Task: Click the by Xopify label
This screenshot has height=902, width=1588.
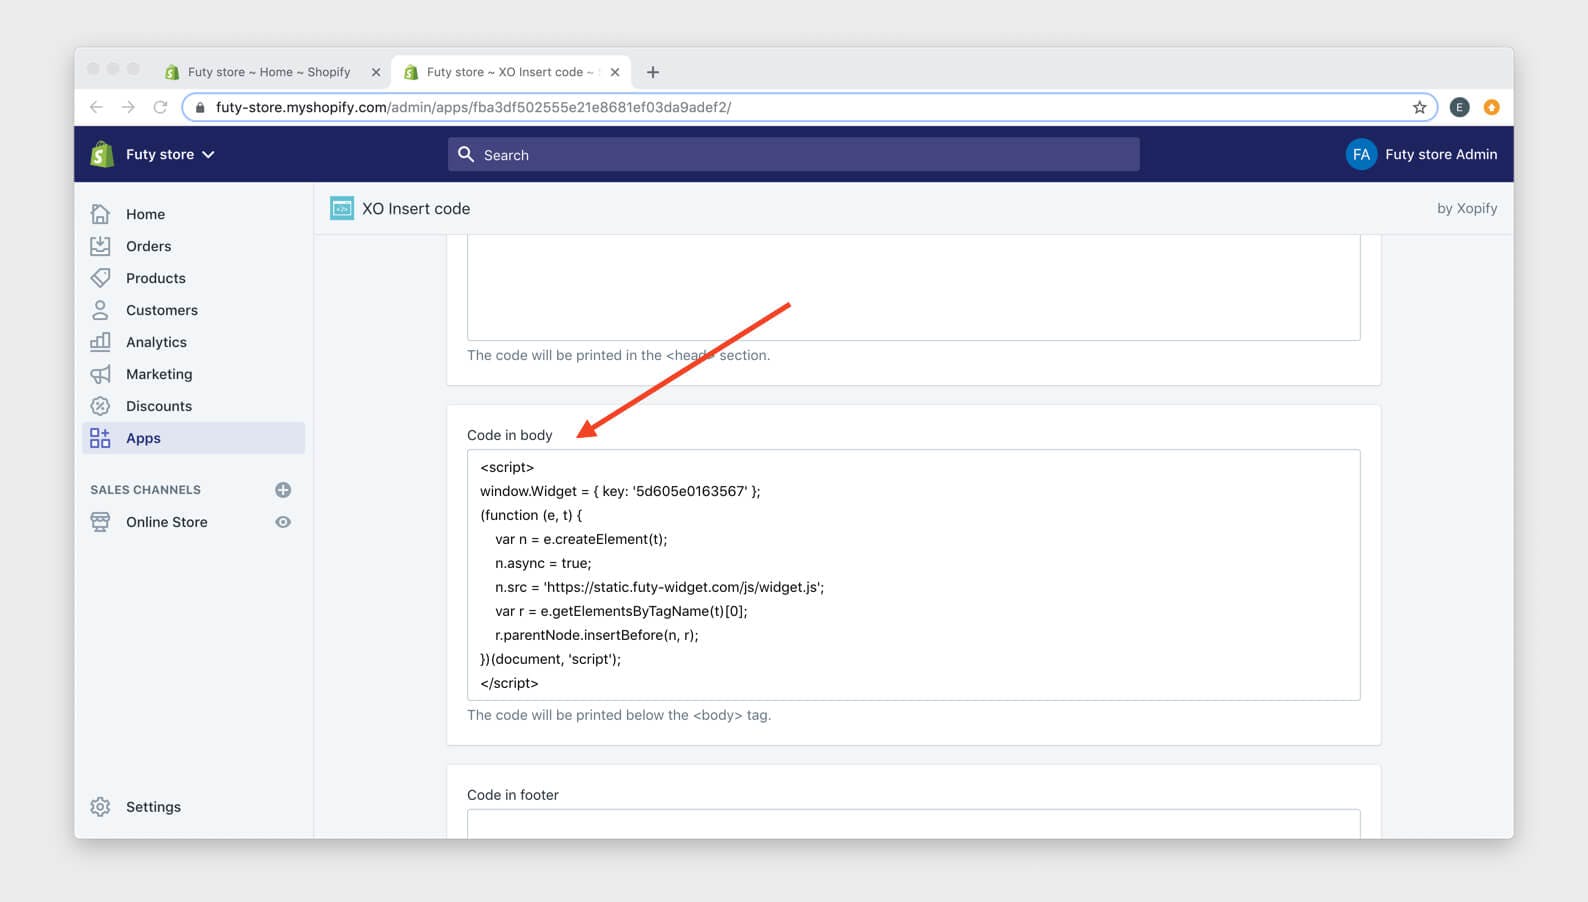Action: point(1467,208)
